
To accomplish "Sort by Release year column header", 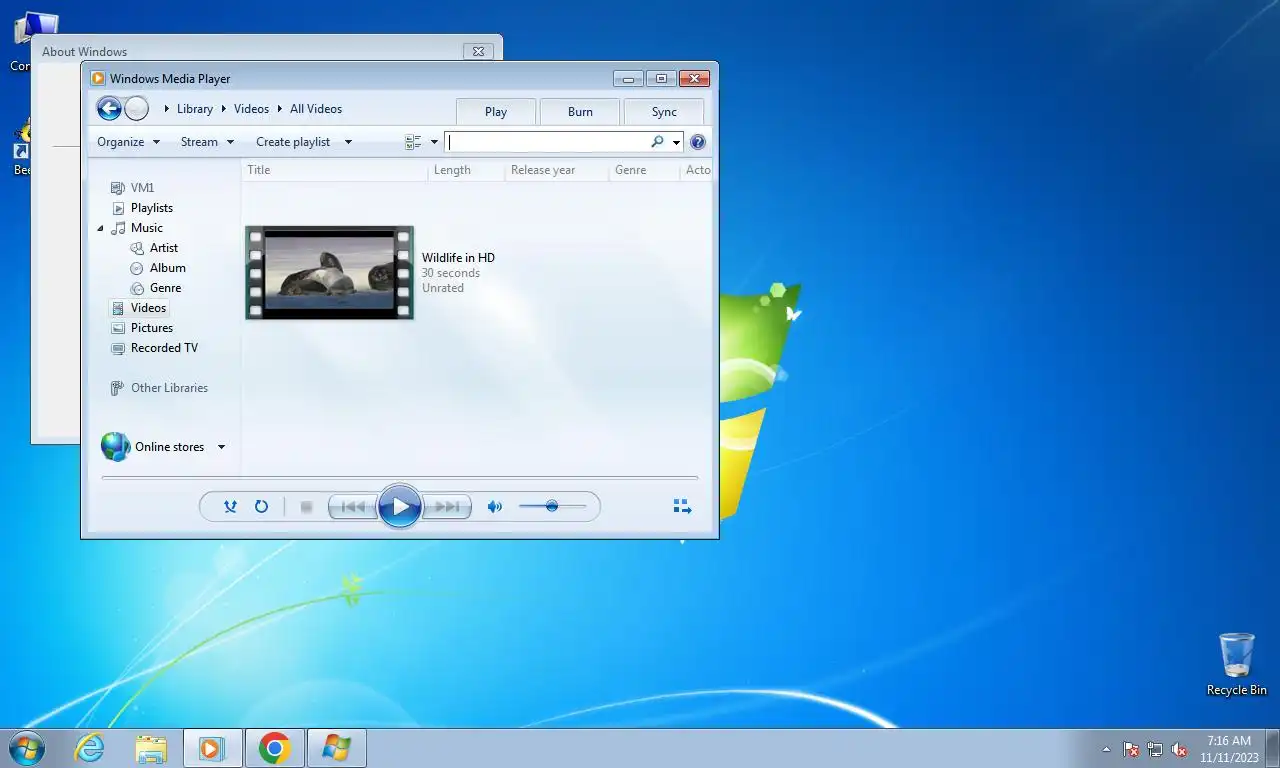I will point(557,170).
